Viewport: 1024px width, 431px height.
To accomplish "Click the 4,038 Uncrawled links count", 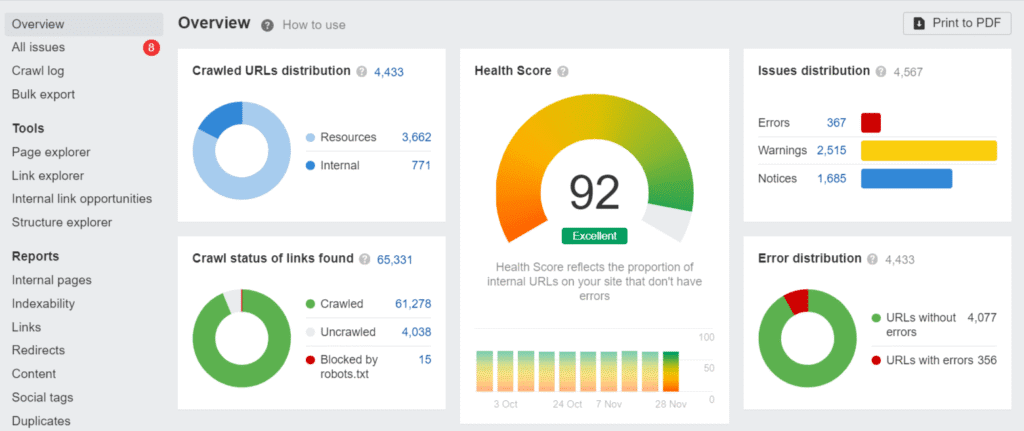I will (416, 331).
